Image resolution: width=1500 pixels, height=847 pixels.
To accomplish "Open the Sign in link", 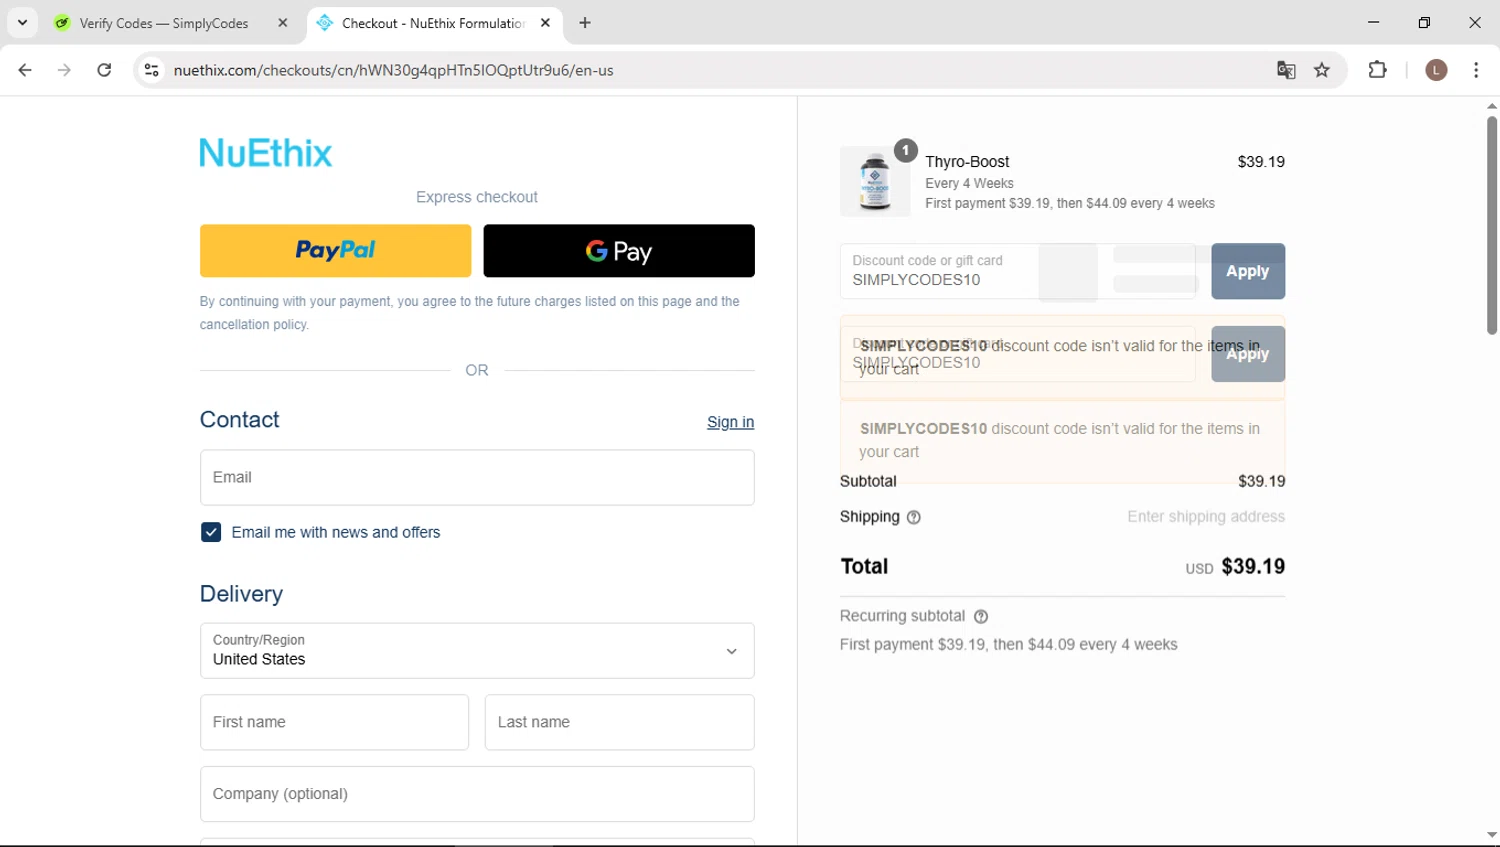I will click(x=730, y=422).
